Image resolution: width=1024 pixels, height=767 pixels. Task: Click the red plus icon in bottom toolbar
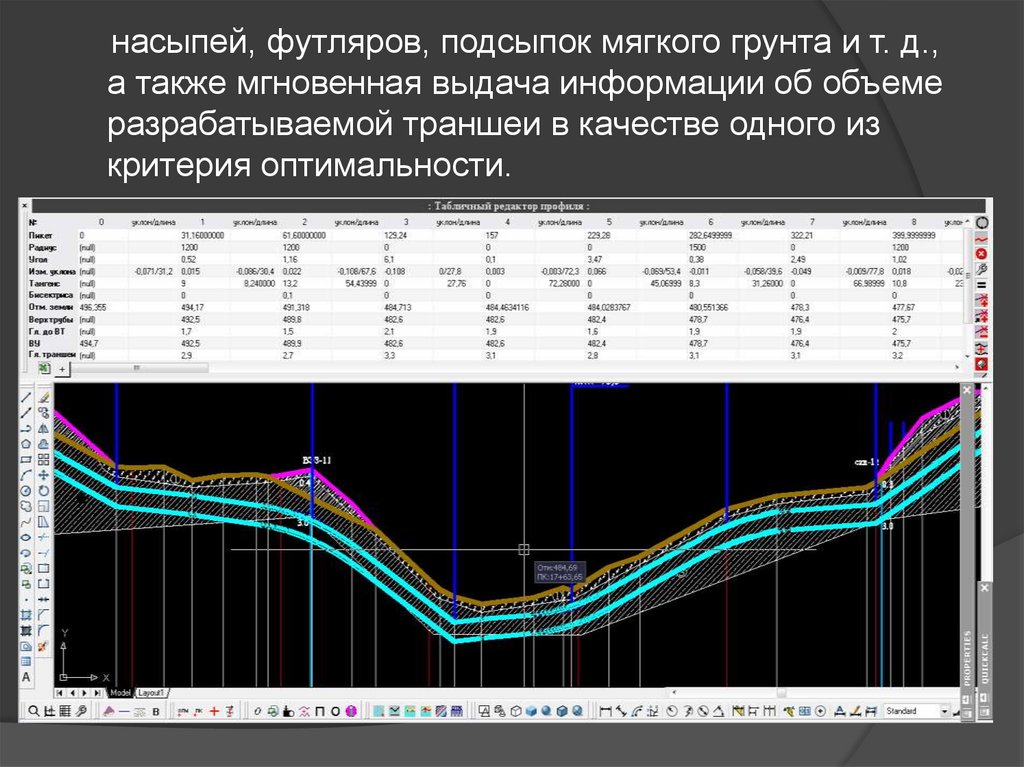pos(214,711)
